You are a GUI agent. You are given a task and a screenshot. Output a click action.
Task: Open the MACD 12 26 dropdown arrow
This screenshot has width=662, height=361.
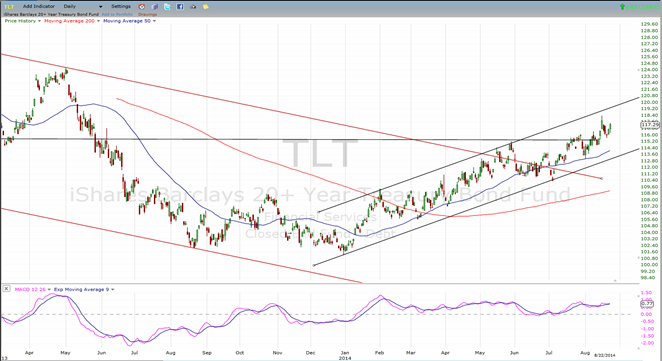[49, 290]
